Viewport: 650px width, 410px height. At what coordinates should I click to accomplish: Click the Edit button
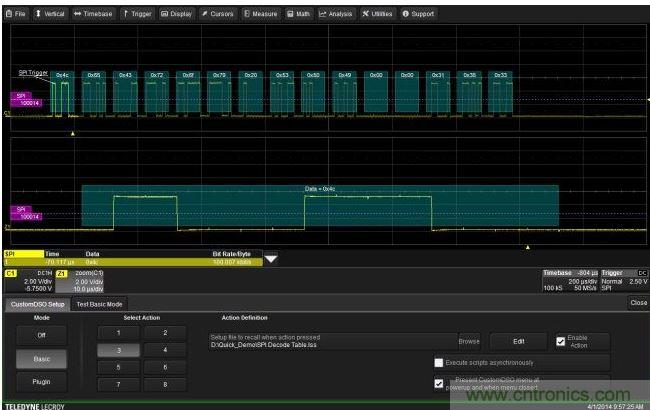[519, 341]
